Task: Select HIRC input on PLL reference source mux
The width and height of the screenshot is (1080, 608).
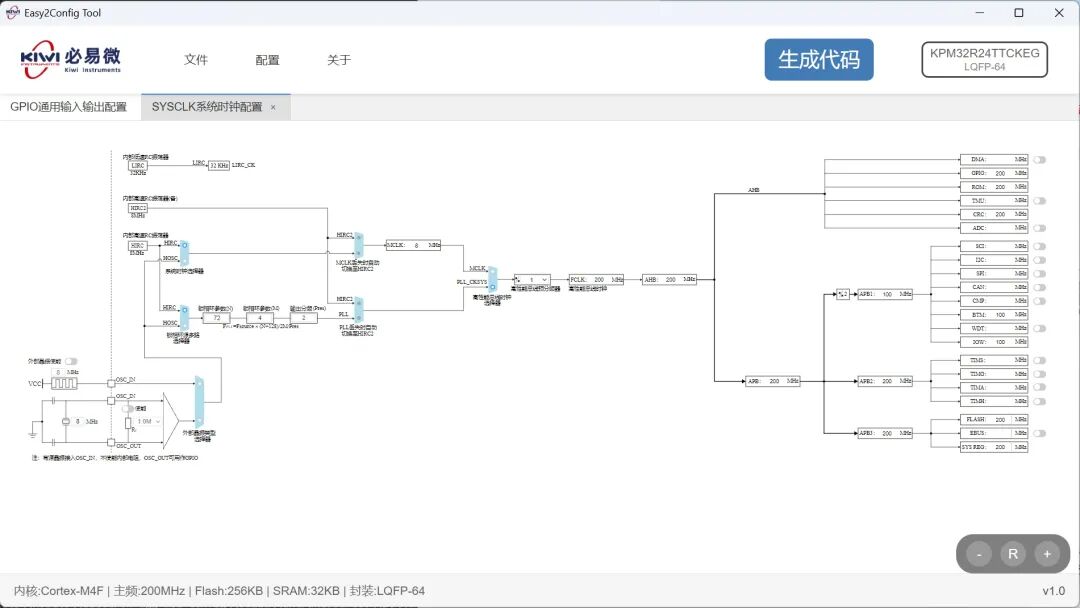Action: 184,311
